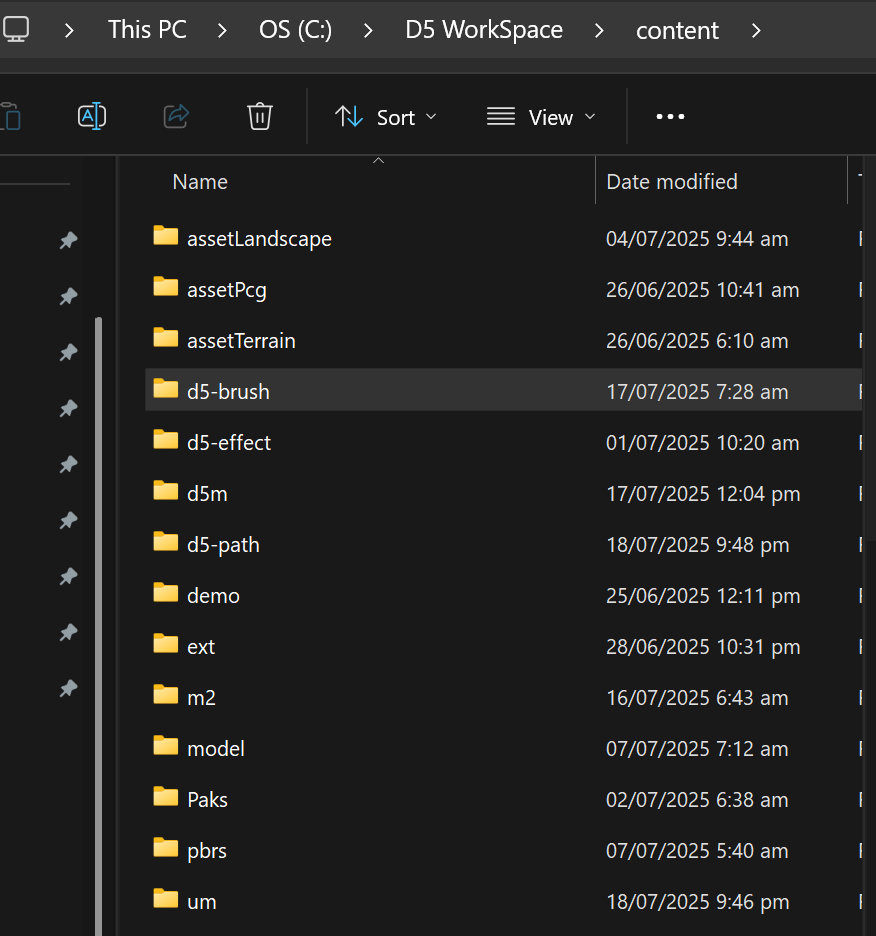Click the date 01/07/2025 10:20 am
This screenshot has width=876, height=936.
pyautogui.click(x=702, y=444)
